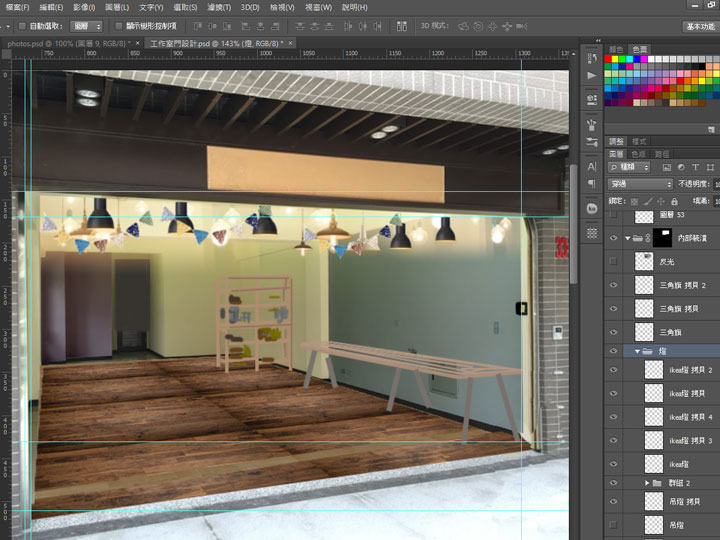Image resolution: width=720 pixels, height=540 pixels.
Task: Hide the 三角旗 拷貝 2 layer
Action: pos(614,285)
